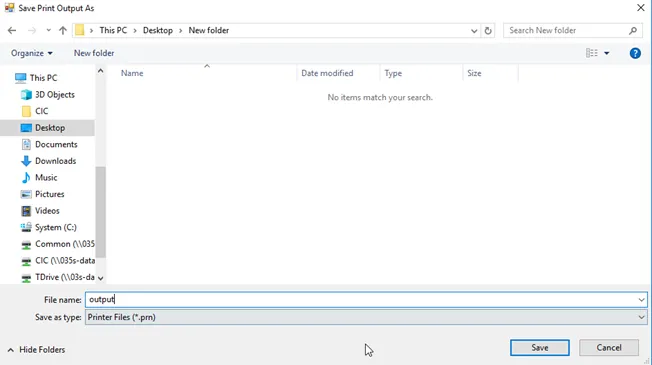652x365 pixels.
Task: Open the help question mark icon
Action: [x=635, y=53]
